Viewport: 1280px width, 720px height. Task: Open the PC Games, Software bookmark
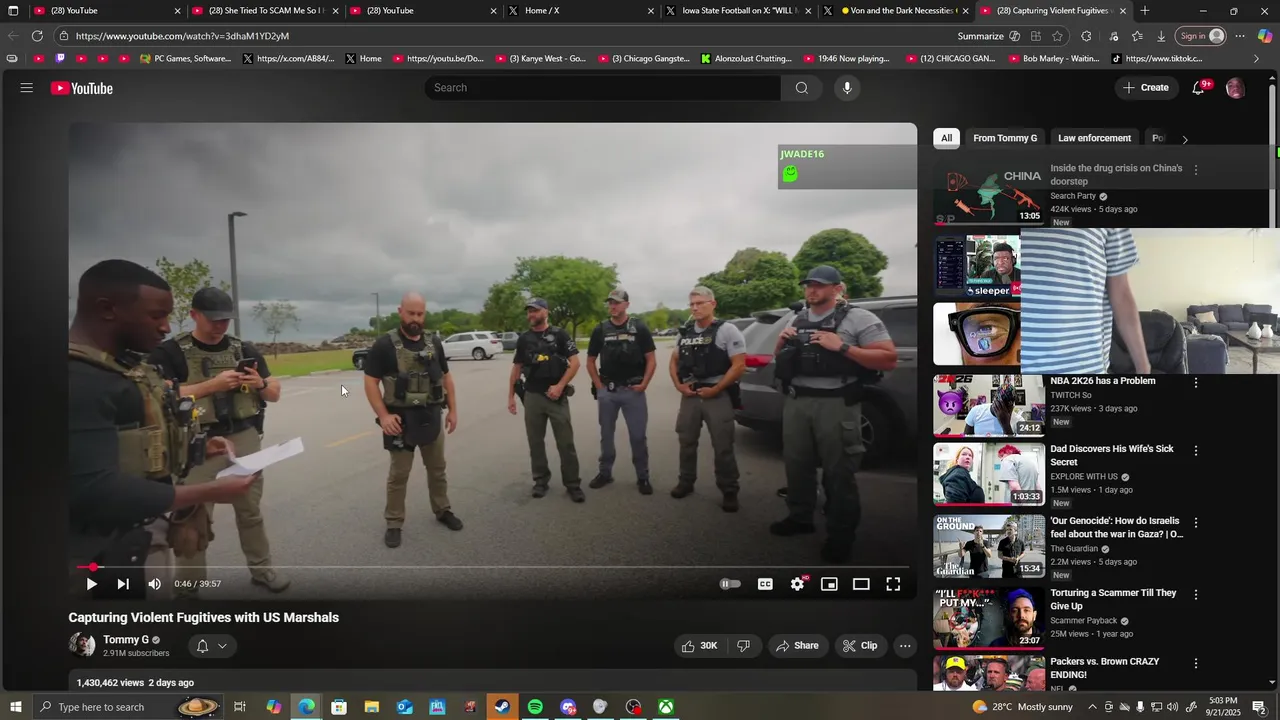pos(186,59)
